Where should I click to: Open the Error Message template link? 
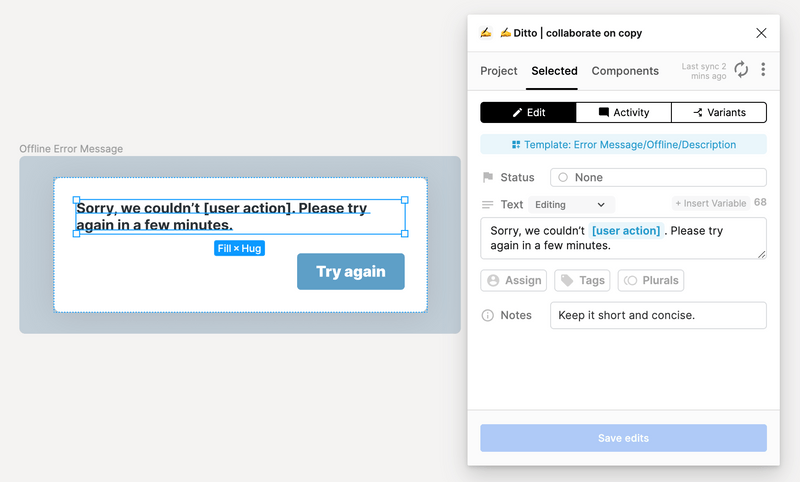coord(623,145)
